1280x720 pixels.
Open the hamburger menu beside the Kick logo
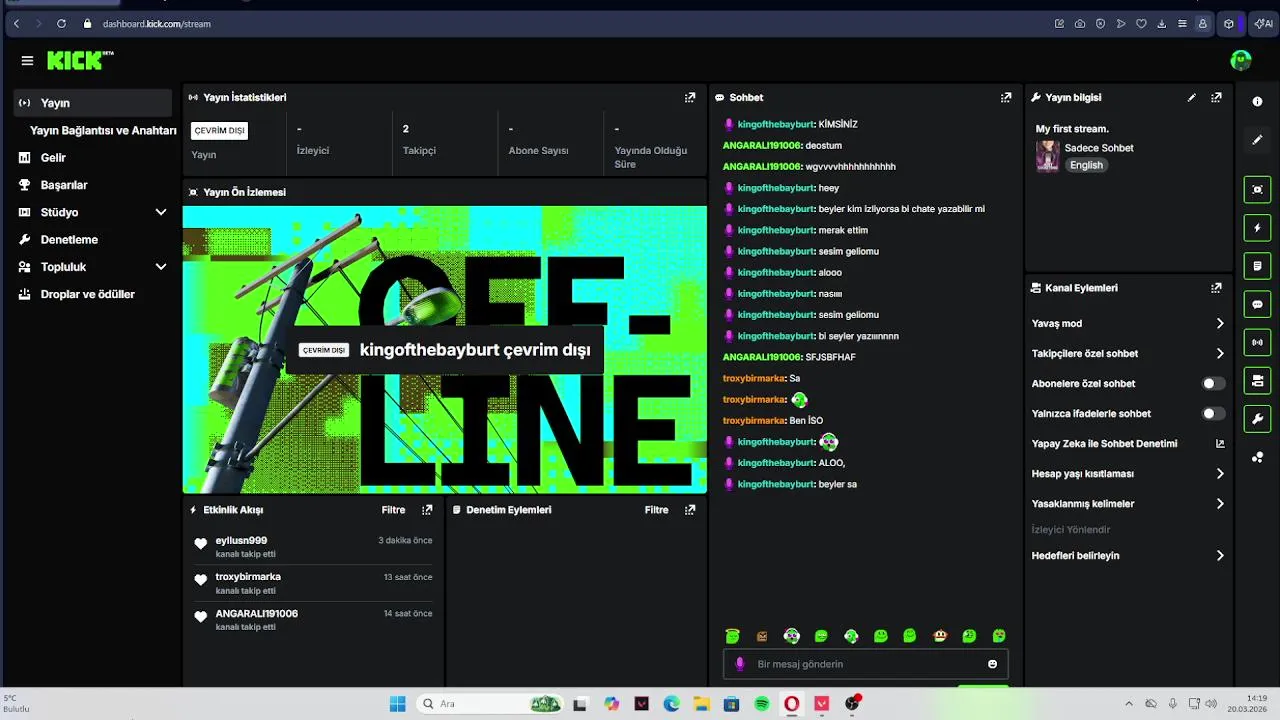pos(27,61)
